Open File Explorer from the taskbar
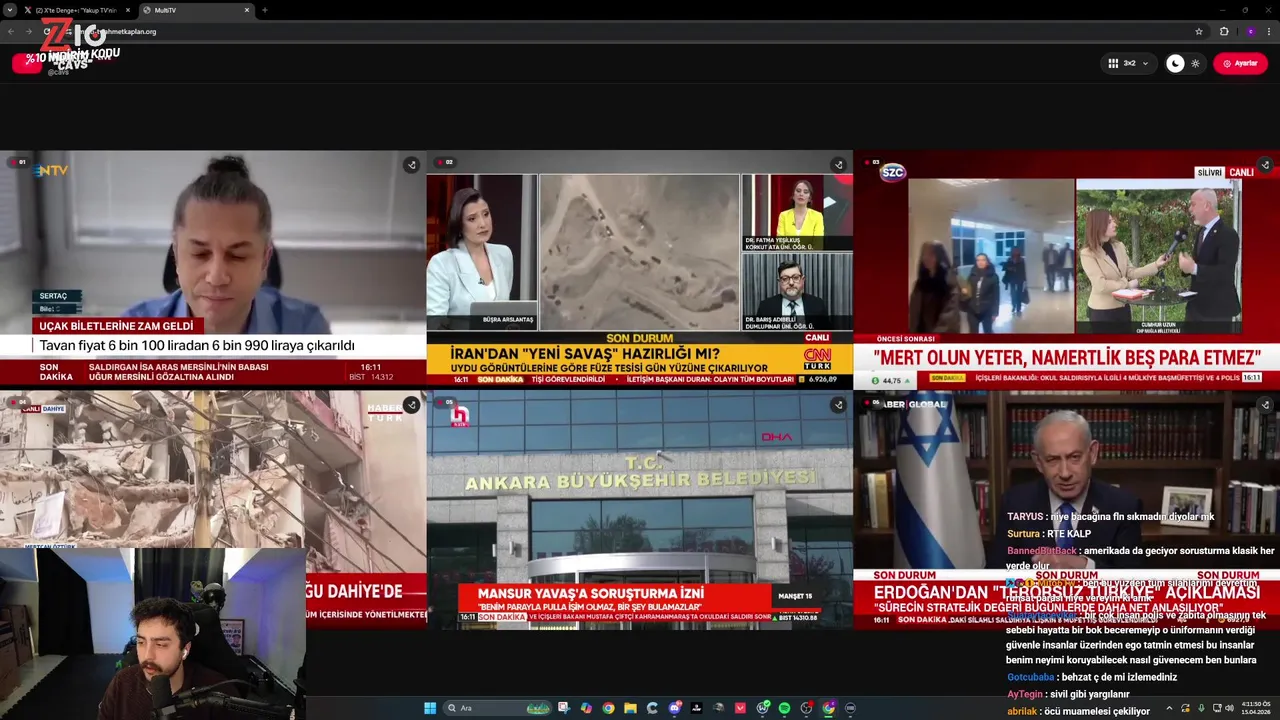This screenshot has width=1280, height=720. tap(630, 708)
